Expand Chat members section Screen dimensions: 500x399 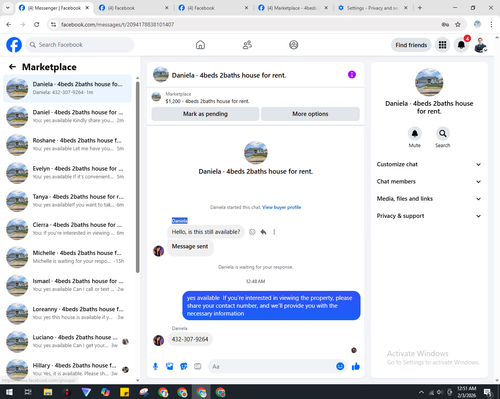pos(429,182)
